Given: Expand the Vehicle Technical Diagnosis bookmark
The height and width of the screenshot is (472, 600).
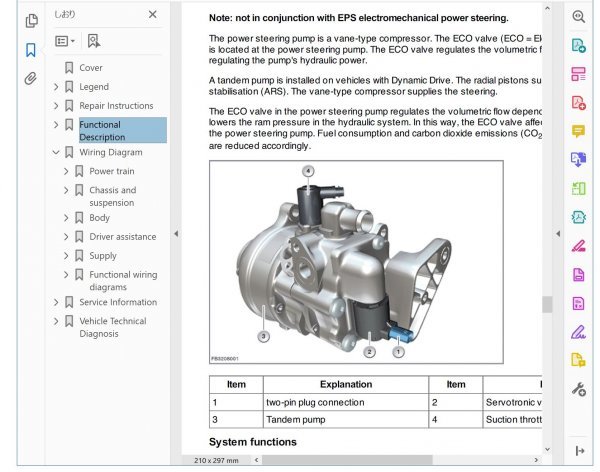Looking at the screenshot, I should click(x=56, y=321).
